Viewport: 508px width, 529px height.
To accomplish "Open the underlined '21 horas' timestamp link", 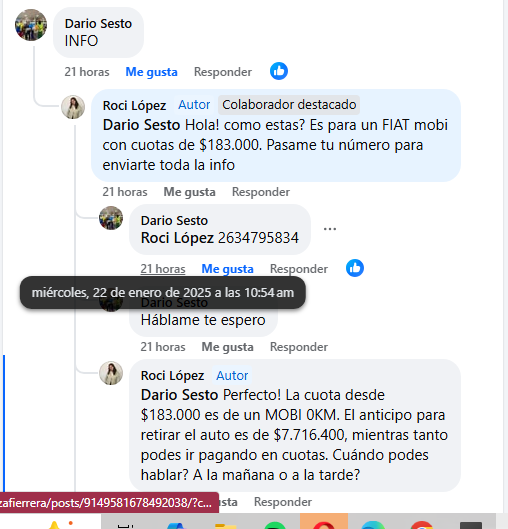I will point(163,269).
